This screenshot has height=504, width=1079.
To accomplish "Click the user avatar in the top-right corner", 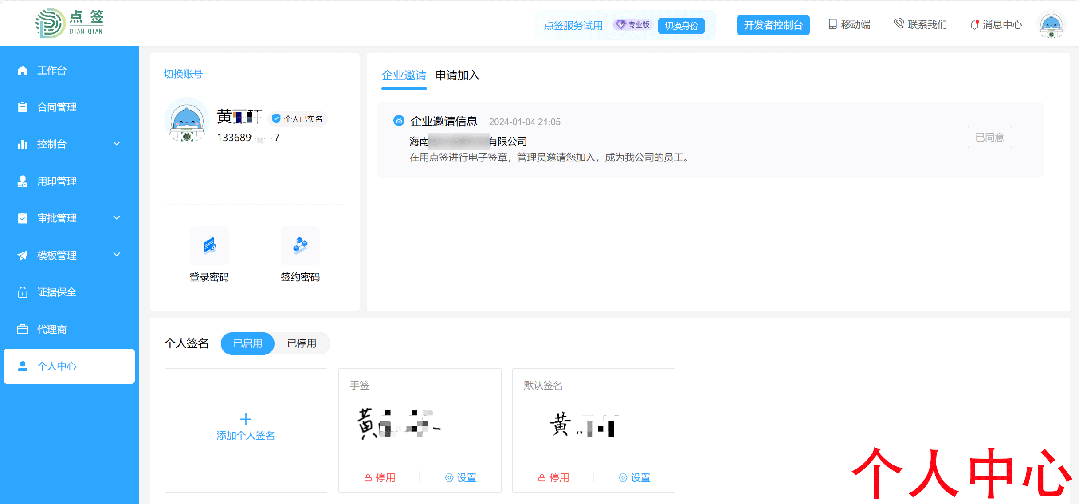I will (1051, 25).
